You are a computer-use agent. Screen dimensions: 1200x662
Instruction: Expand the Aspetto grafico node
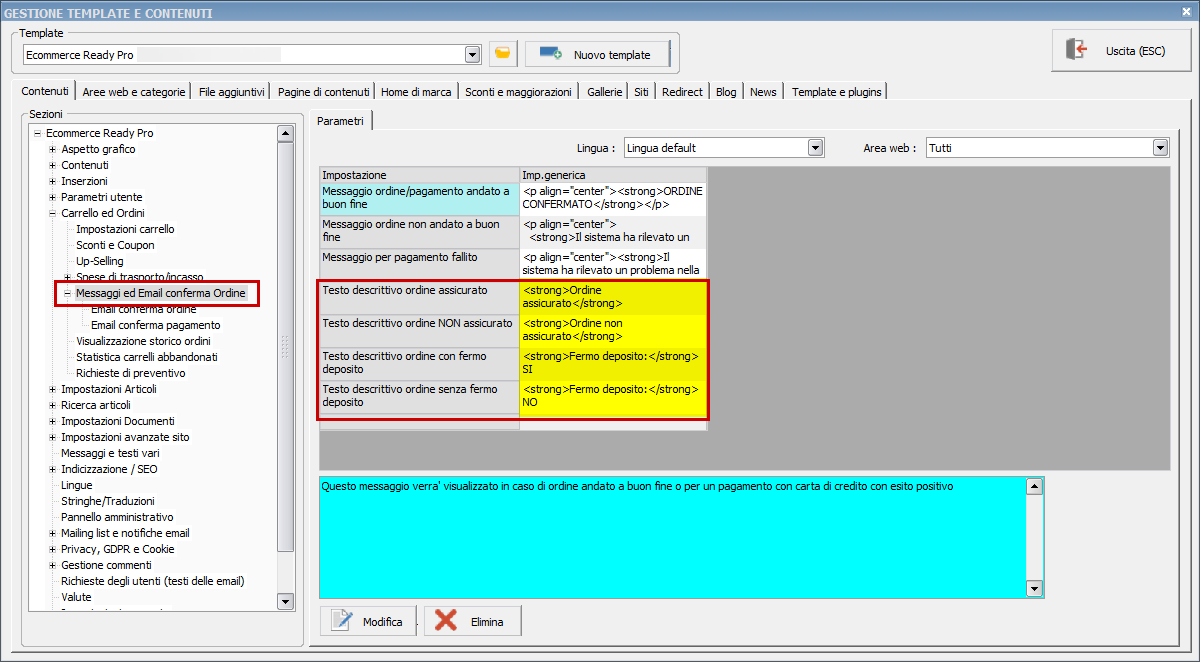click(x=52, y=149)
